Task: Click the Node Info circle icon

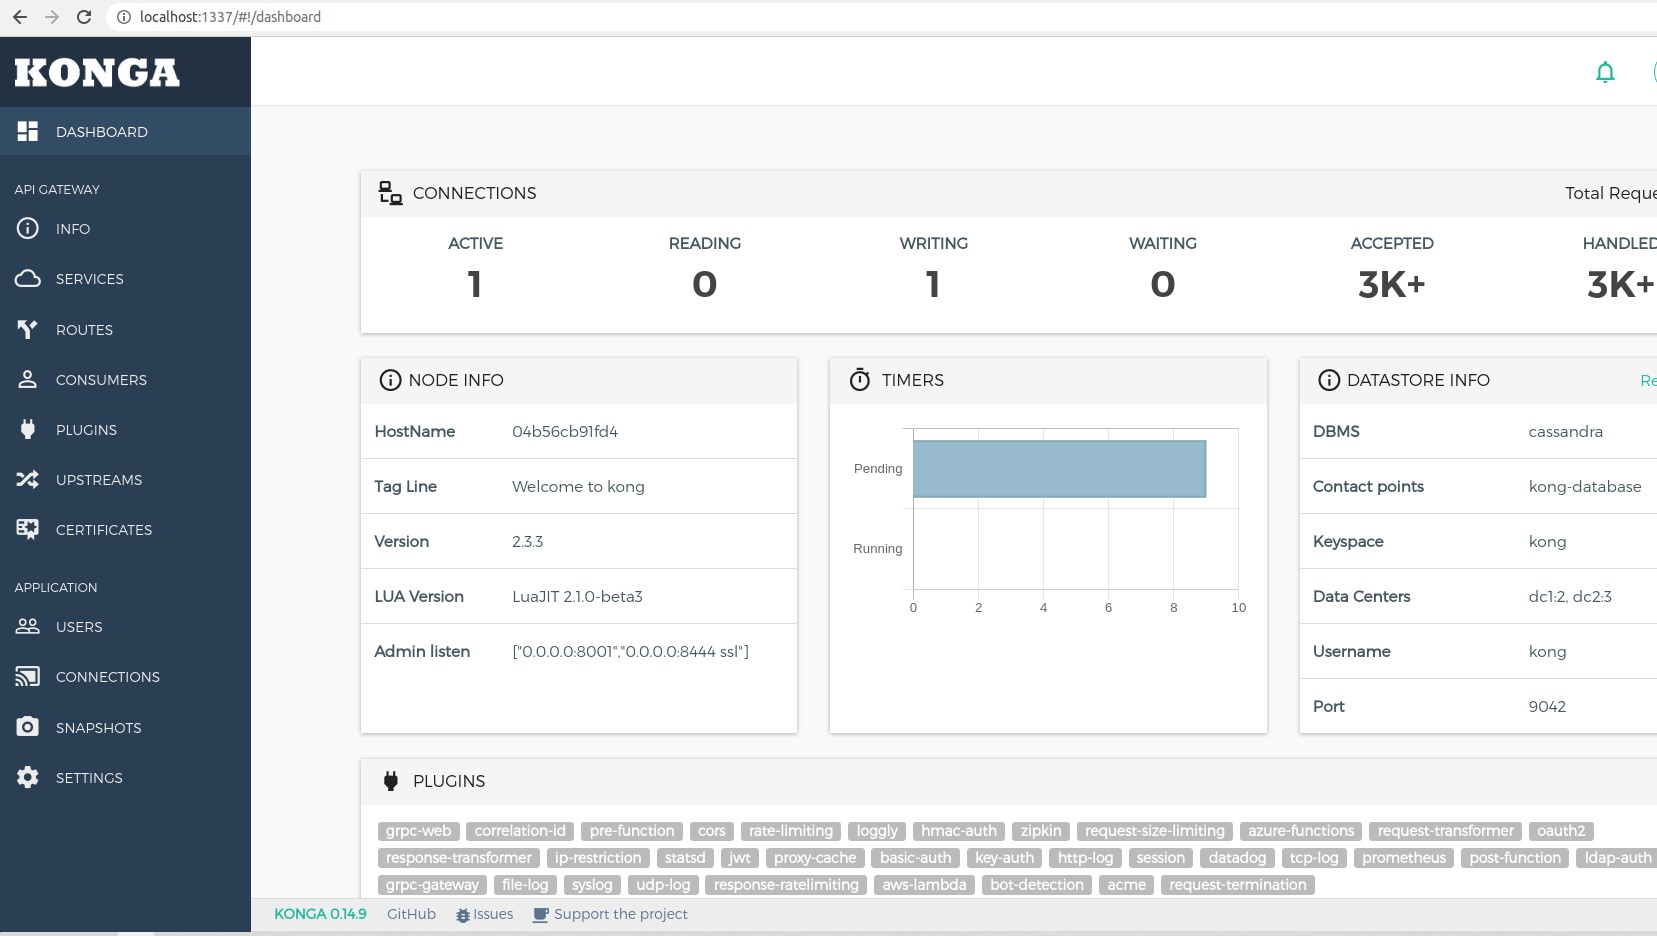Action: (390, 380)
